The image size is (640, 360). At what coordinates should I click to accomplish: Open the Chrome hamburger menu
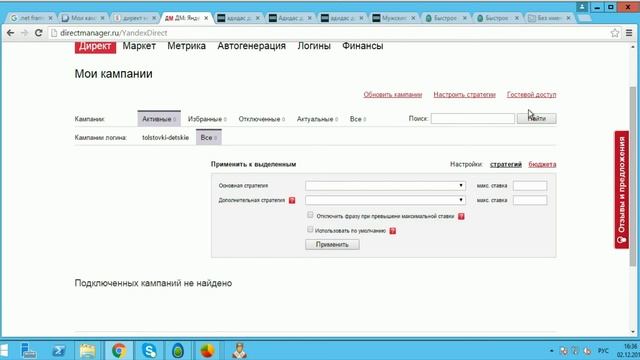(x=629, y=33)
